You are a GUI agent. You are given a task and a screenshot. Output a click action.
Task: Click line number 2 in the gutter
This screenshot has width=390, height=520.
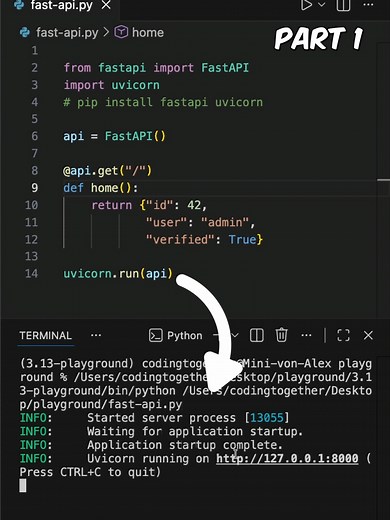35,68
